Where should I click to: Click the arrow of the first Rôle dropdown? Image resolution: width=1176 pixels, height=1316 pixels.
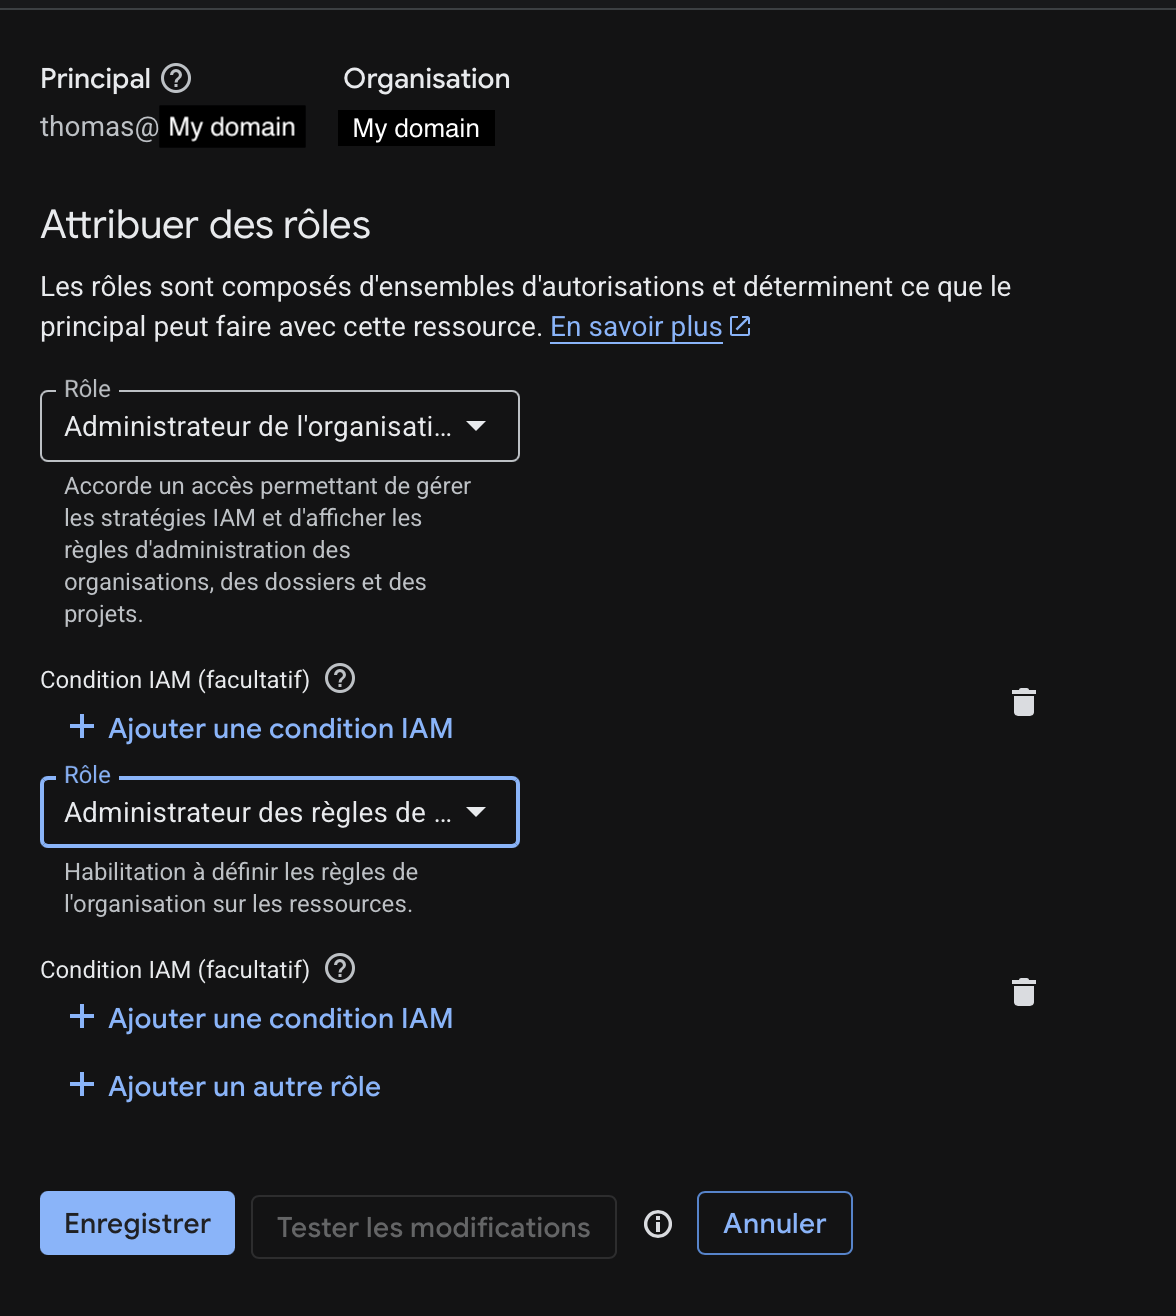coord(476,426)
